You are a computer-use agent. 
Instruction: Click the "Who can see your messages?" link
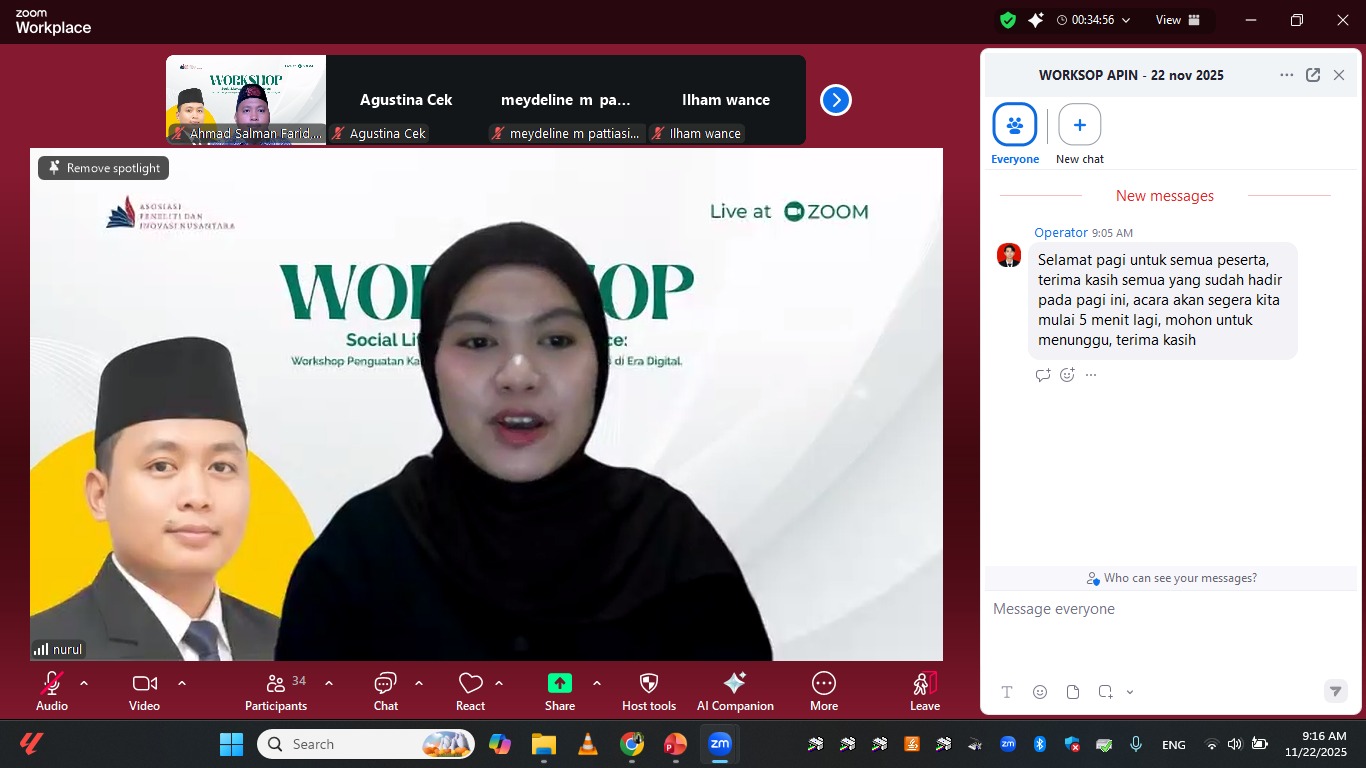tap(1171, 578)
